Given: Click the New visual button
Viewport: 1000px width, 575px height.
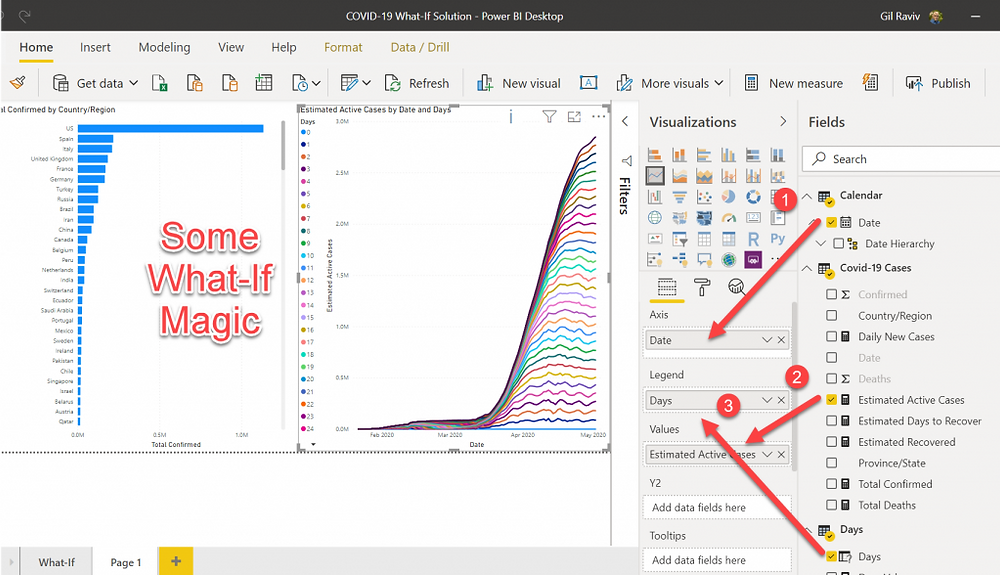Looking at the screenshot, I should pyautogui.click(x=518, y=83).
